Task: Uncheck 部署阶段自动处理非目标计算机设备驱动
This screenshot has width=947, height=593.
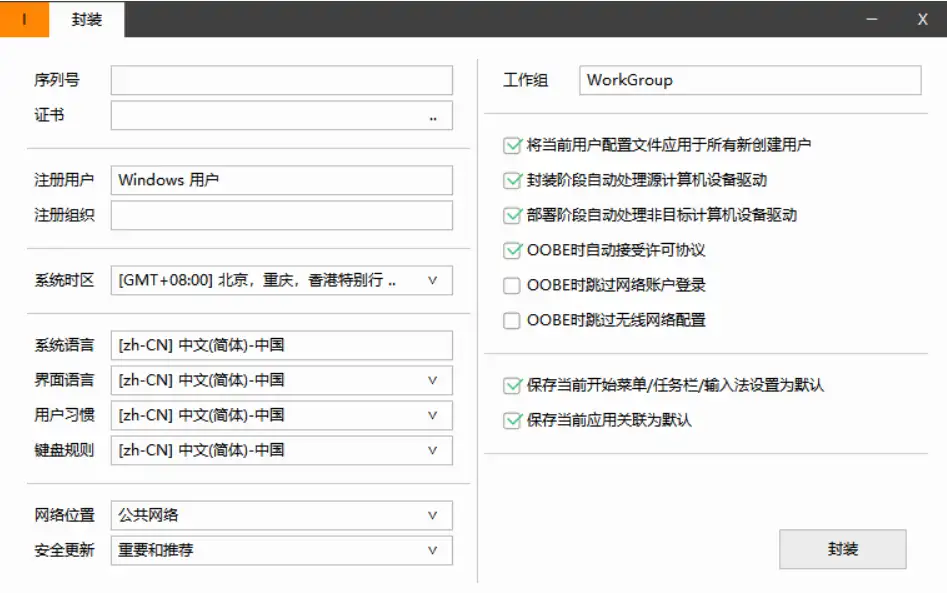Action: [512, 216]
